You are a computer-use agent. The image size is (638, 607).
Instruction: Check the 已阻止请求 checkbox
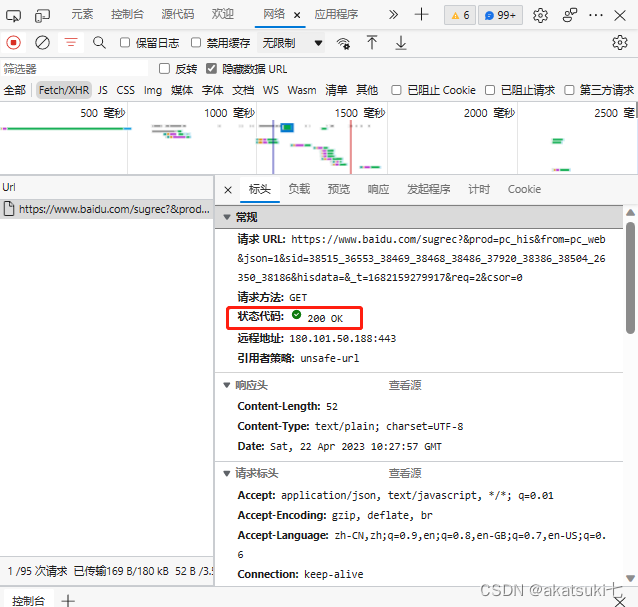pos(490,90)
